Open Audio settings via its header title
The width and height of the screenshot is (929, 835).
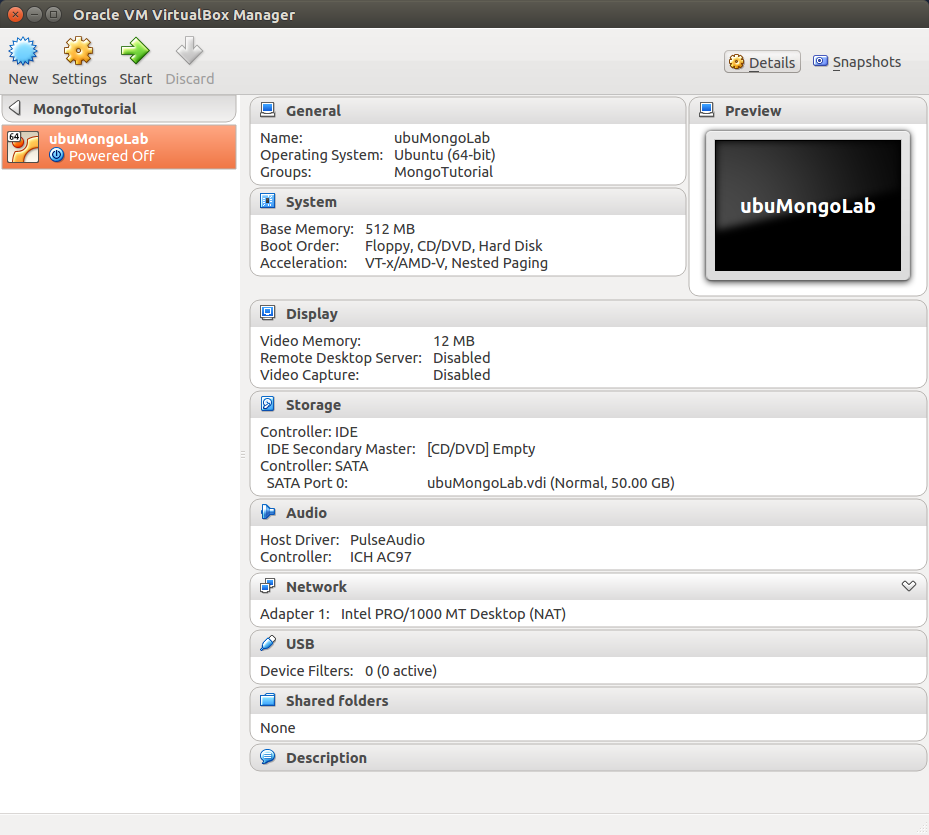(x=306, y=513)
